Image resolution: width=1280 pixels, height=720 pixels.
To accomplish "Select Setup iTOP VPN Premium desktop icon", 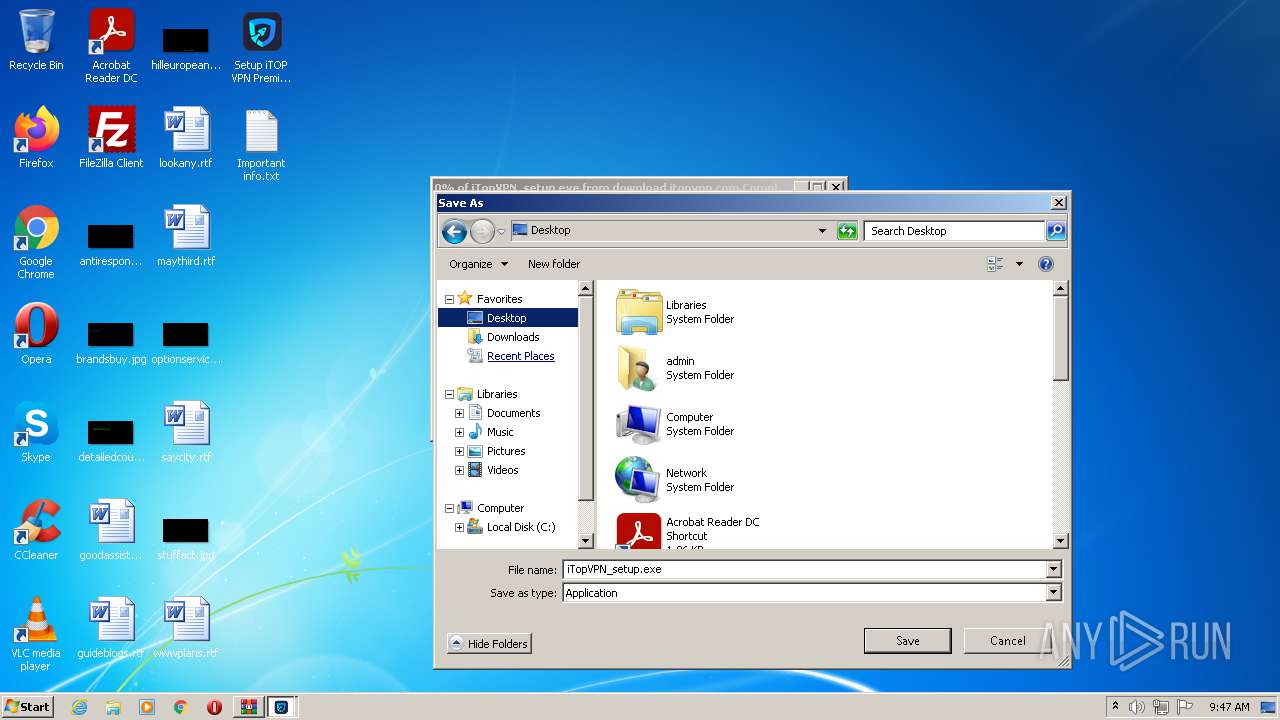I will pos(261,47).
